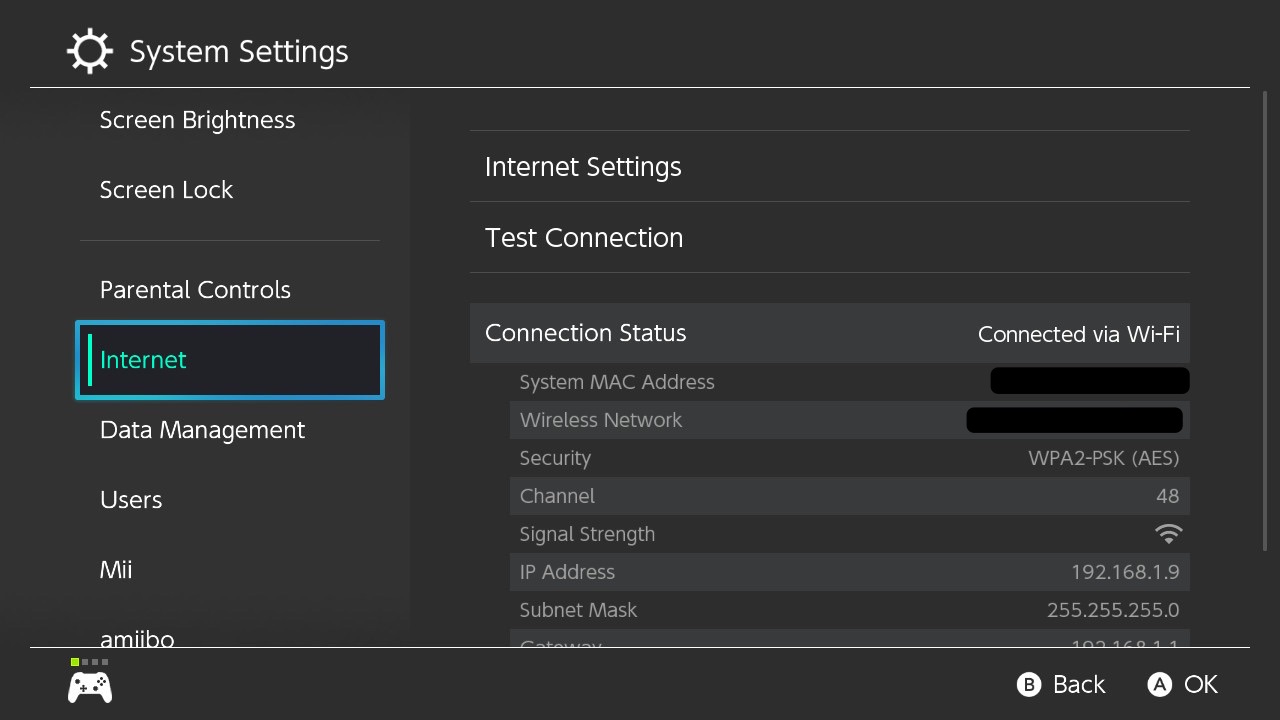This screenshot has height=720, width=1280.
Task: Open Data Management settings
Action: pos(202,430)
